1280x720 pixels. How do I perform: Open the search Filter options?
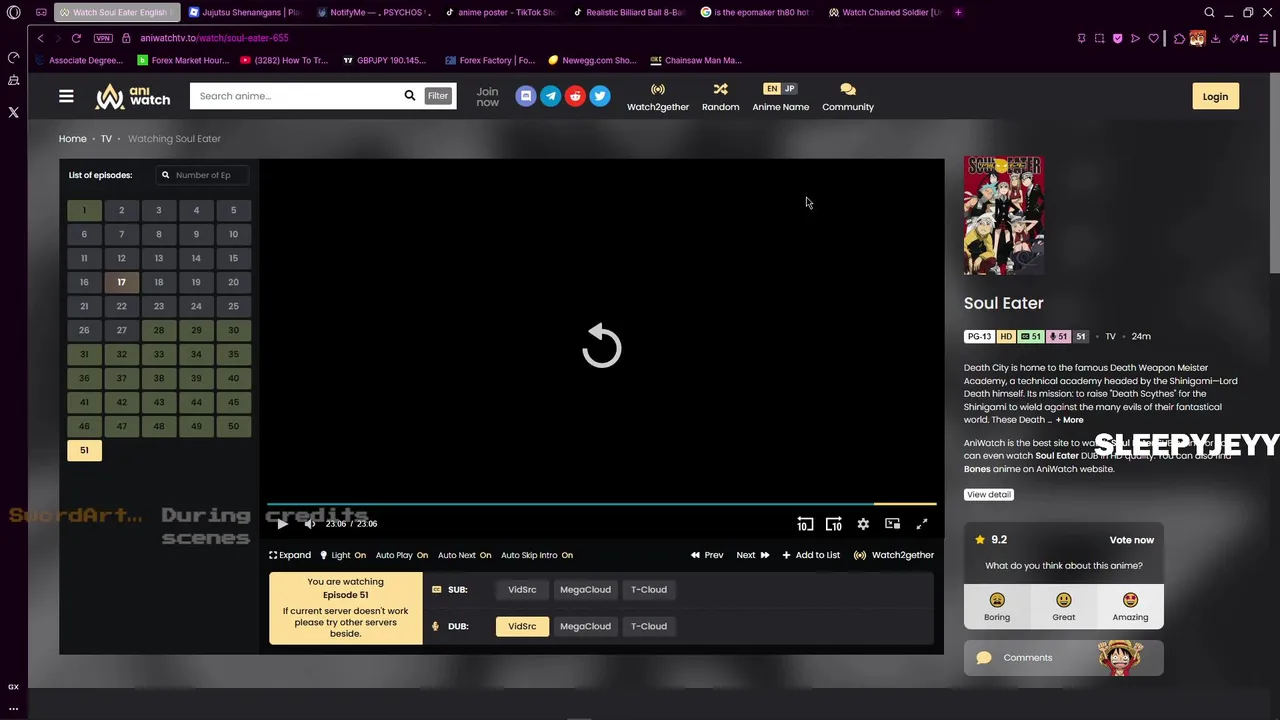[438, 96]
